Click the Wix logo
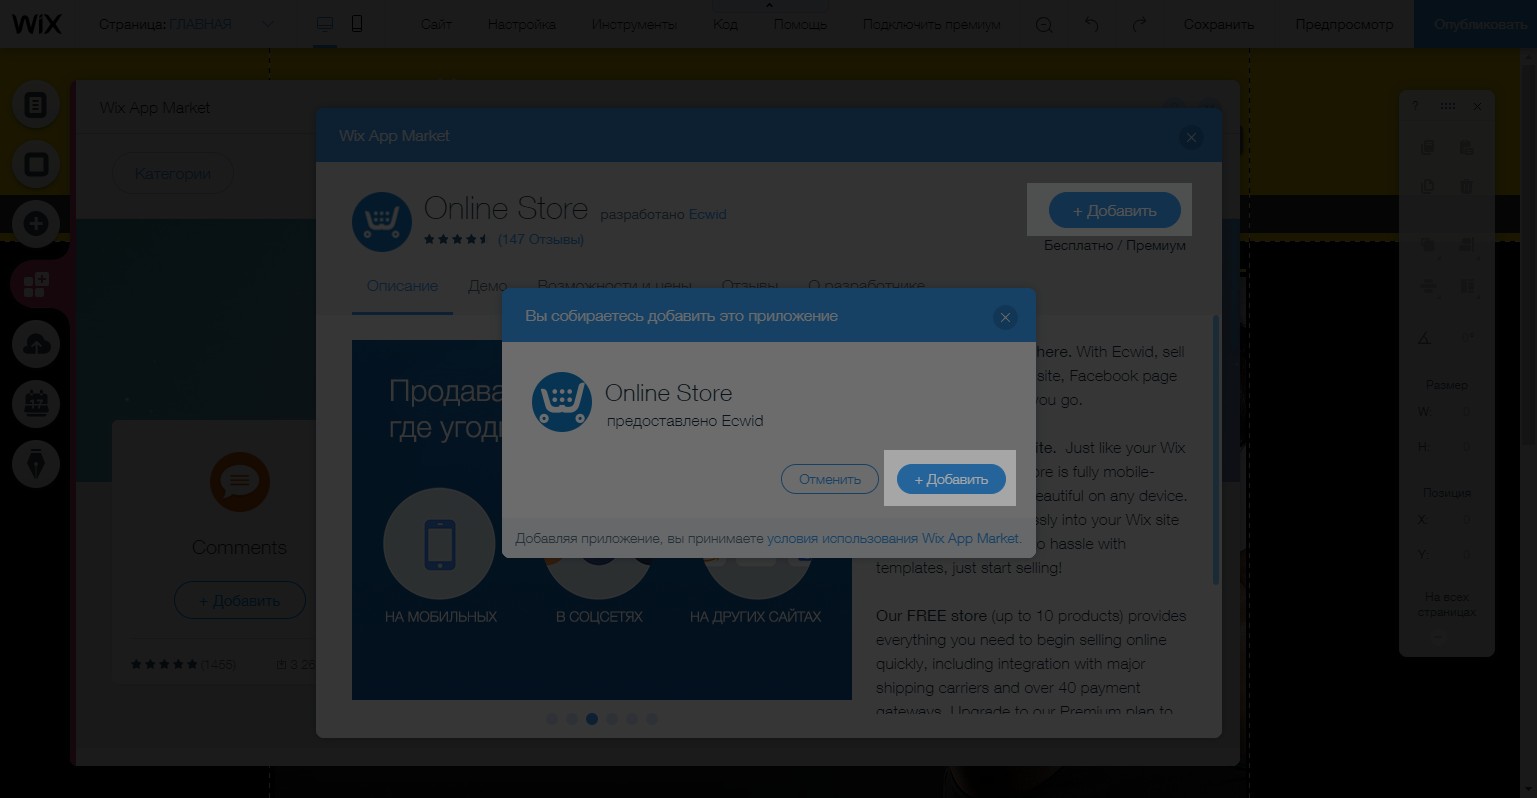This screenshot has width=1537, height=798. [x=36, y=23]
